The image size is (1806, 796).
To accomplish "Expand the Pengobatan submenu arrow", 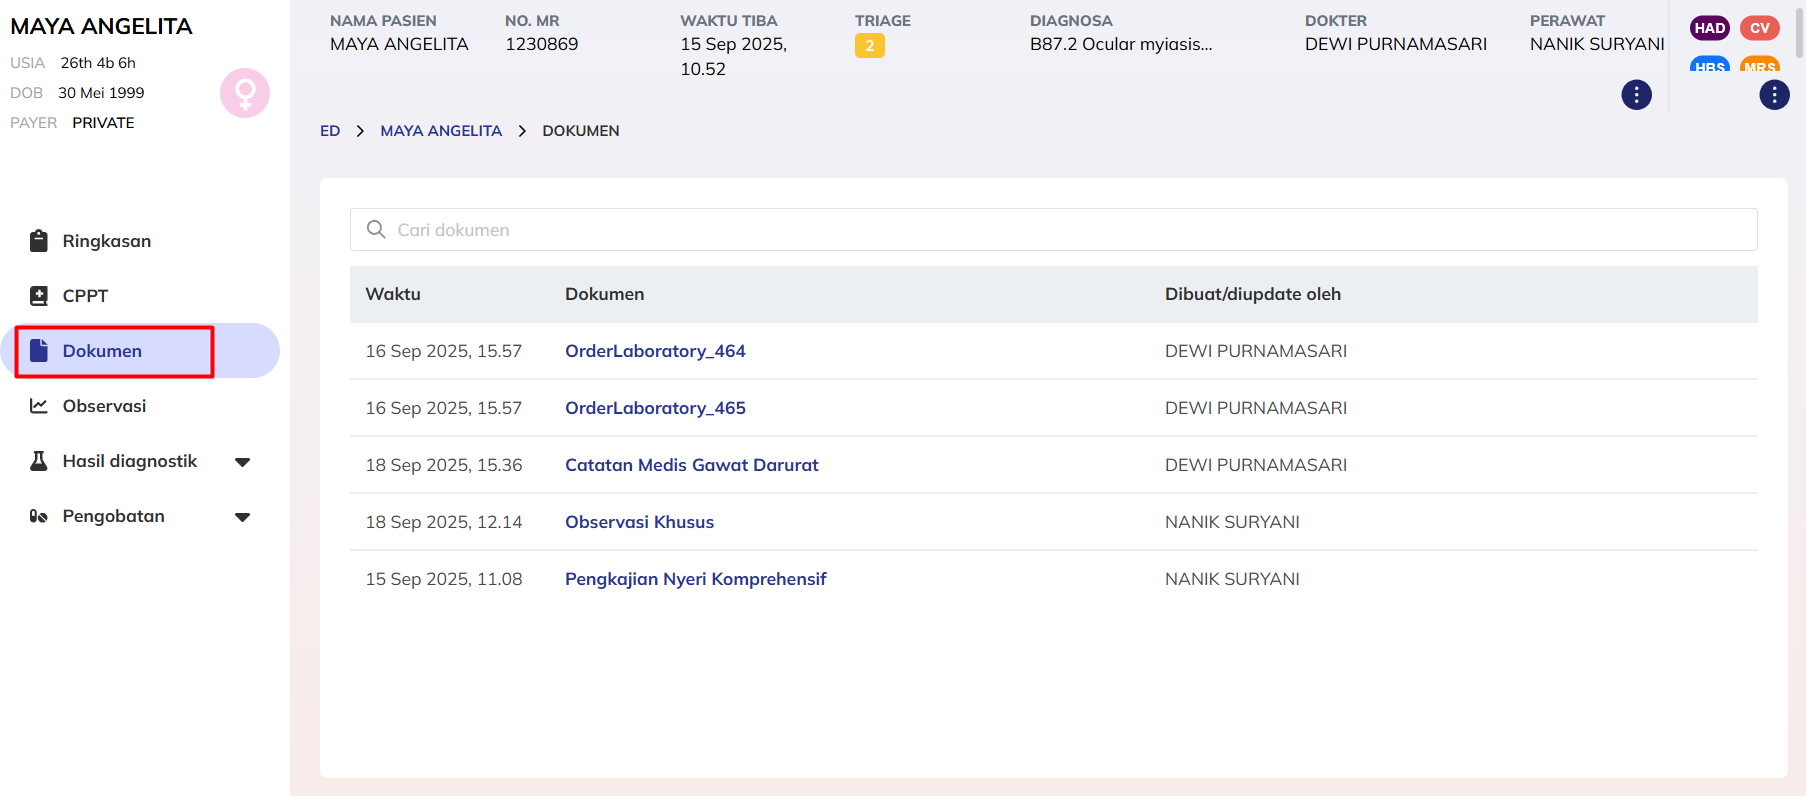I will click(242, 517).
